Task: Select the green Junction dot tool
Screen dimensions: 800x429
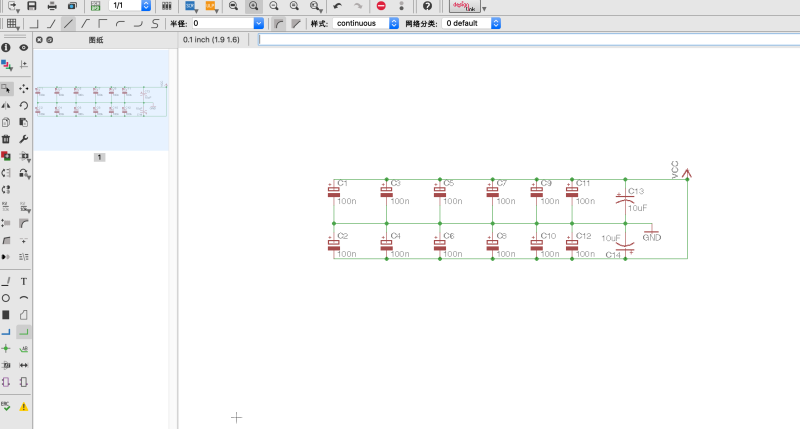Action: [x=6, y=349]
